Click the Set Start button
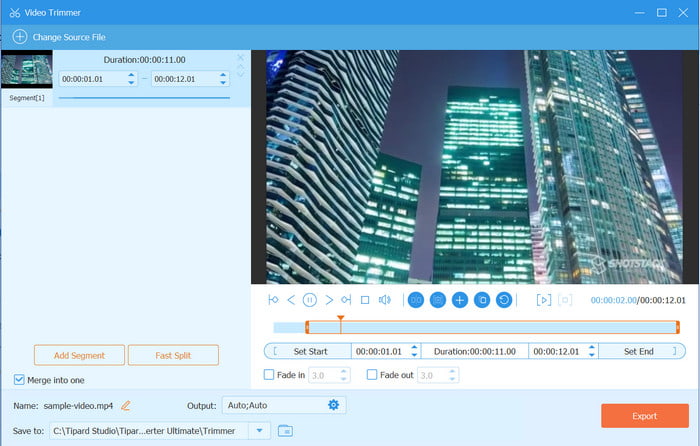This screenshot has width=700, height=446. pyautogui.click(x=310, y=351)
